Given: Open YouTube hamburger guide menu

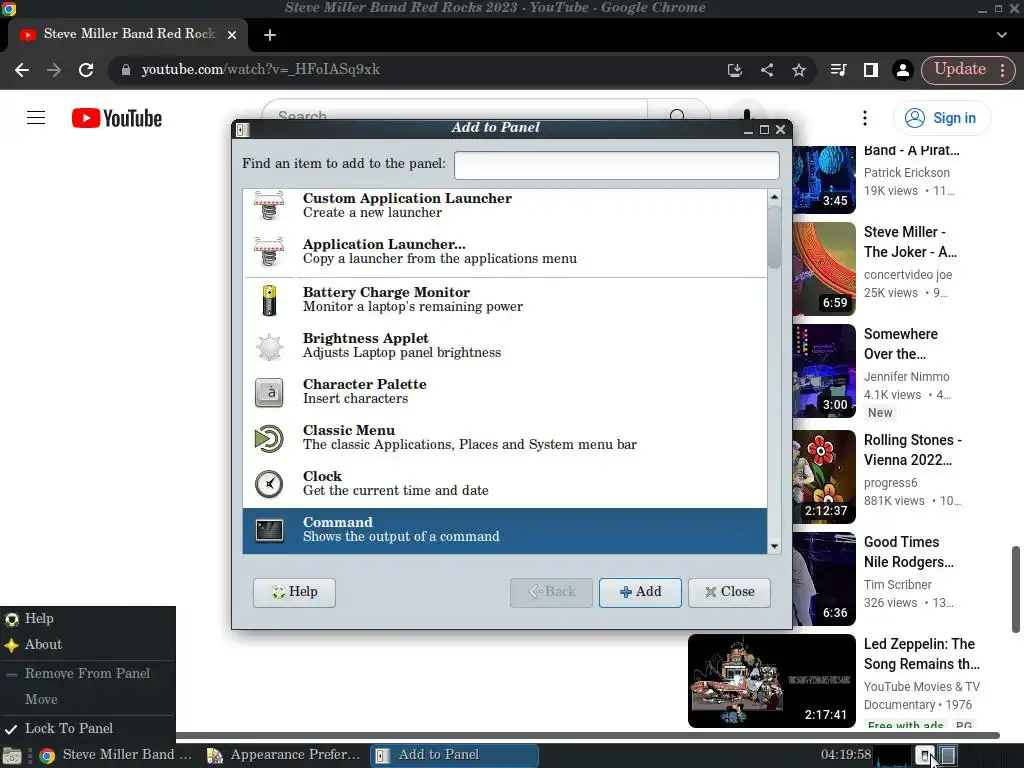Looking at the screenshot, I should click(36, 118).
